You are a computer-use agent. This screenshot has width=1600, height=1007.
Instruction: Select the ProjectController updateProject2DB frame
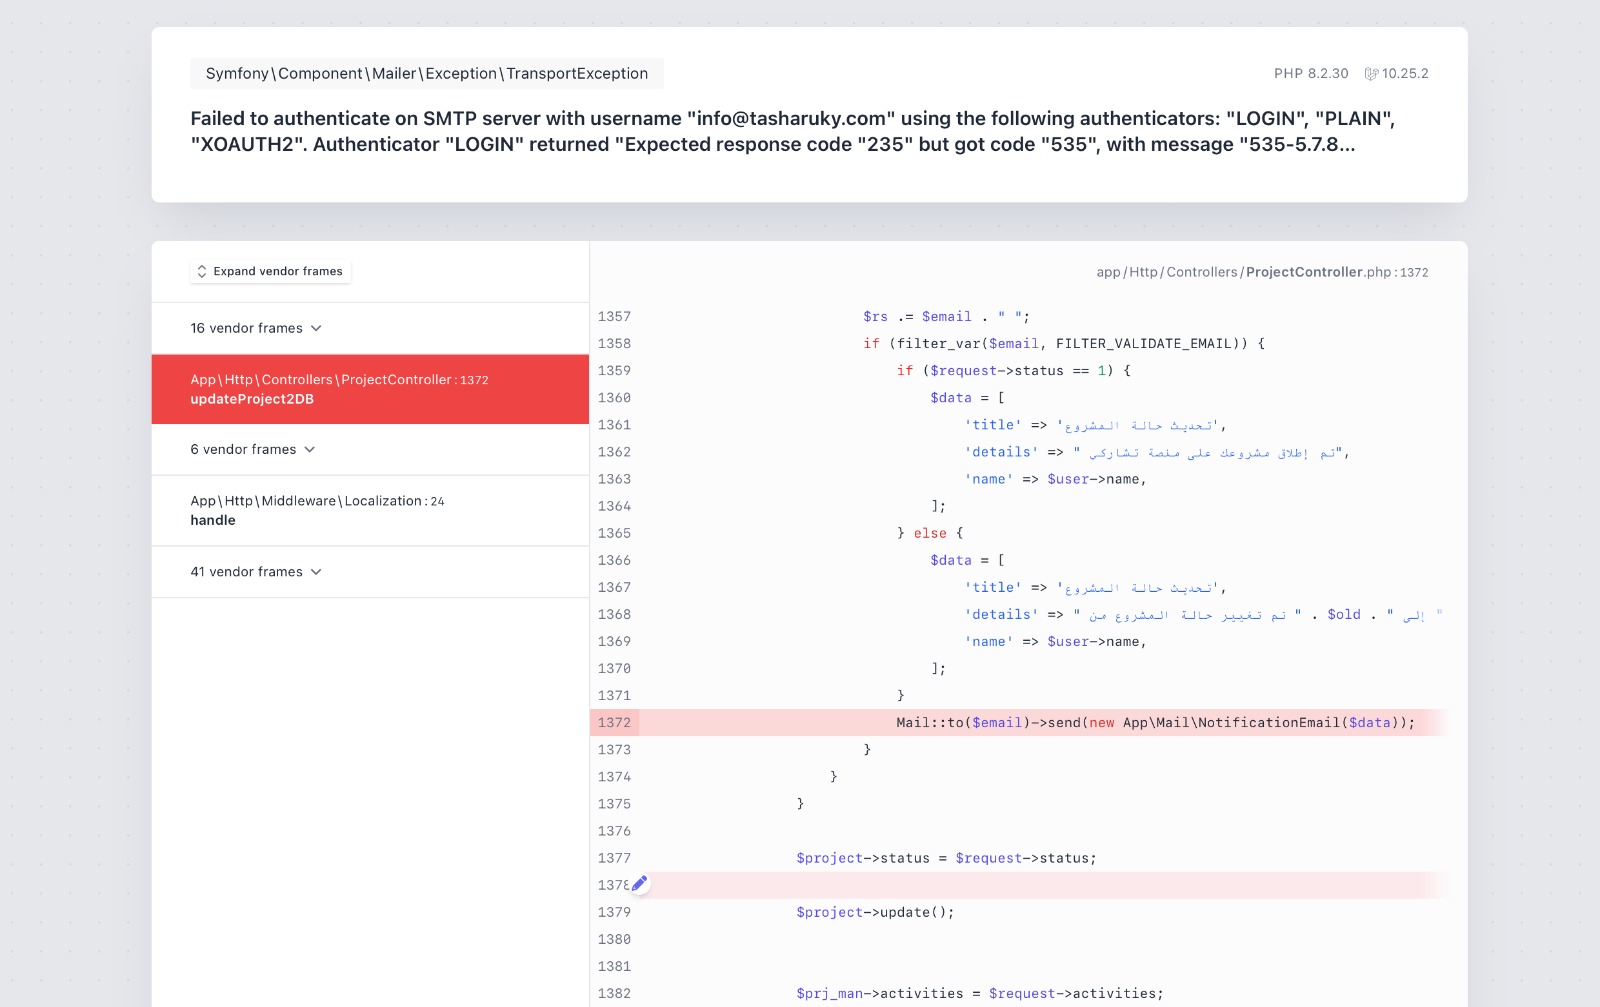click(370, 389)
